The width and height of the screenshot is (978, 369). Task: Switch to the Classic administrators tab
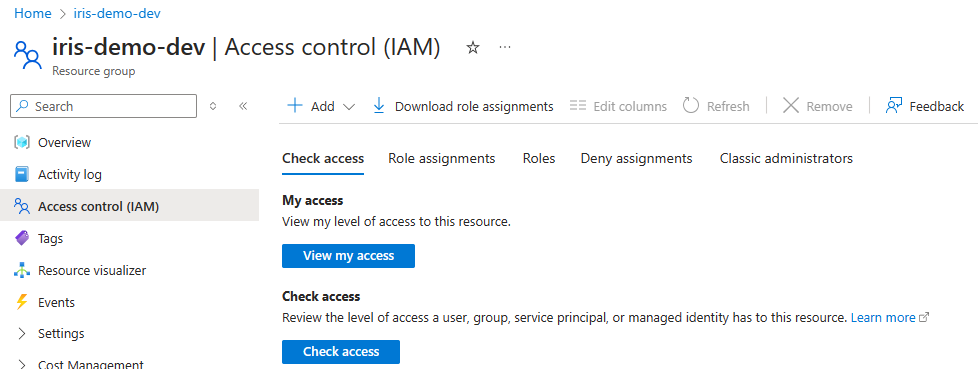click(x=786, y=158)
